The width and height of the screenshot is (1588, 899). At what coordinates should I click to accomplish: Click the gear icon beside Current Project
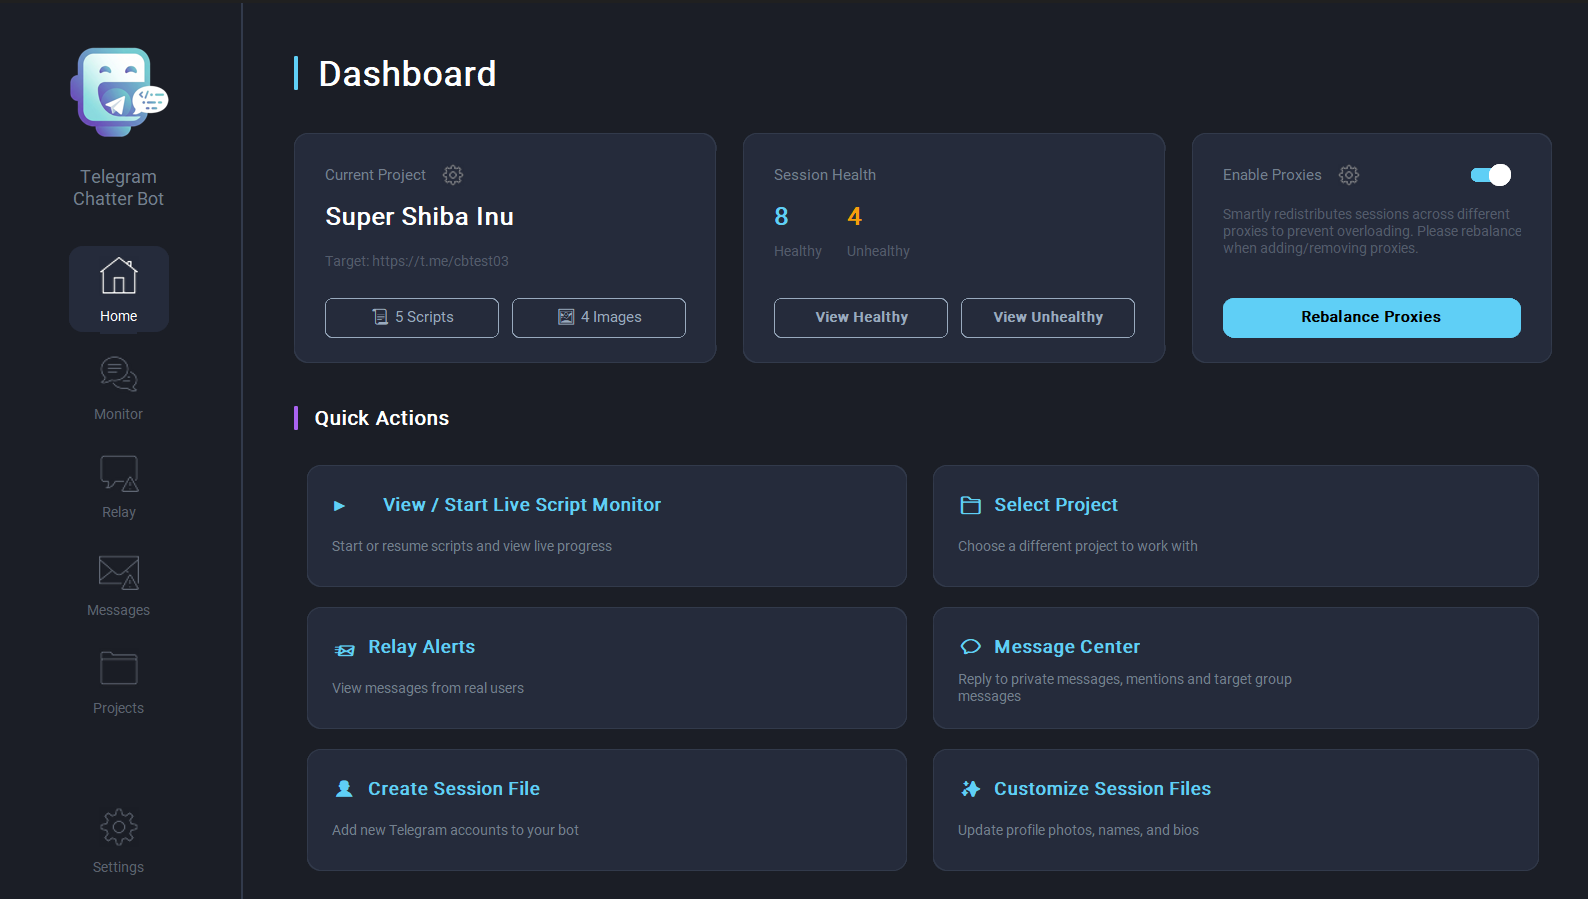coord(453,175)
